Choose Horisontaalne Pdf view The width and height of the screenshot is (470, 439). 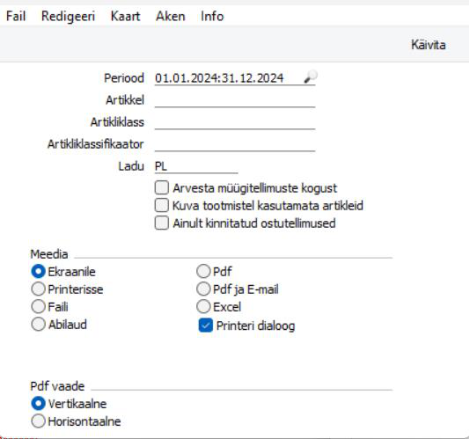point(38,421)
